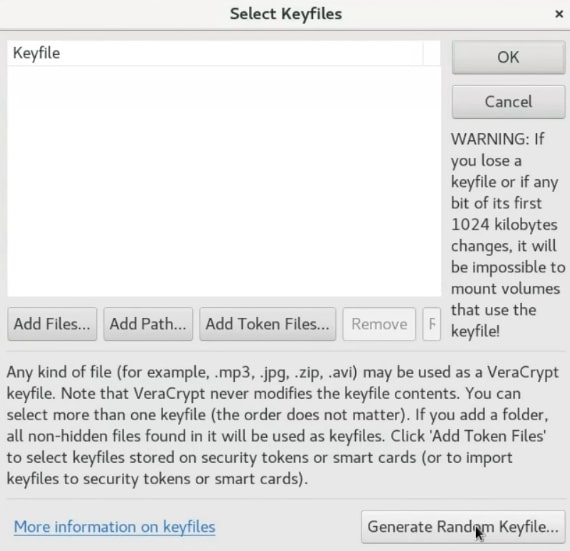
Task: Open Add Token Files... dialog
Action: (268, 324)
